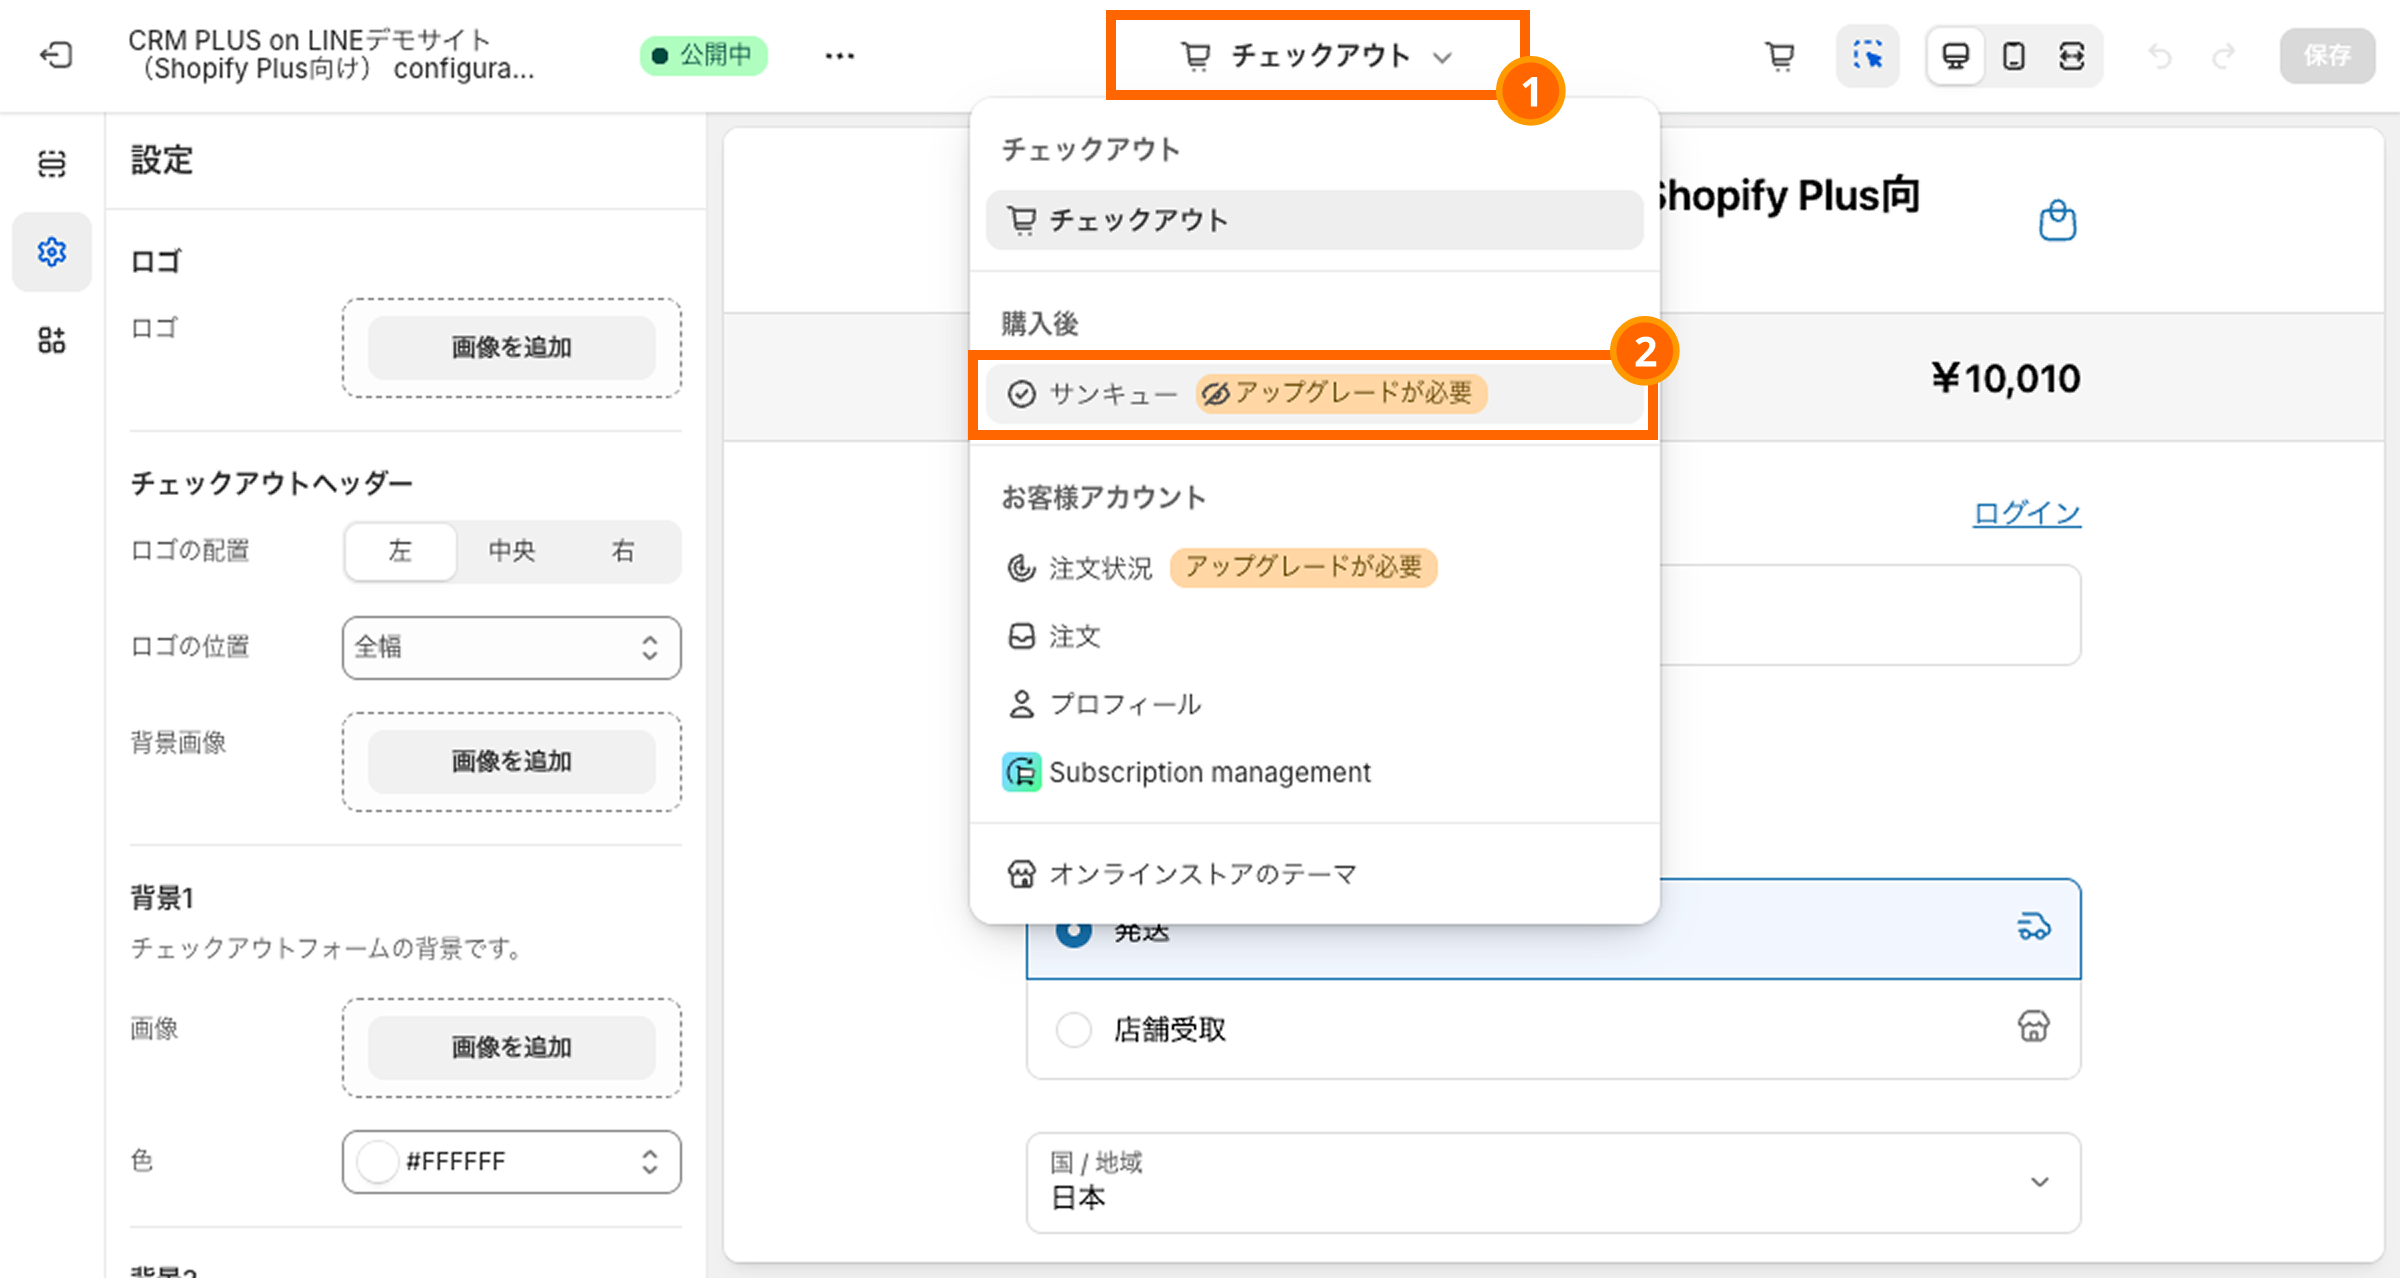Switch to desktop preview icon

tap(1956, 56)
